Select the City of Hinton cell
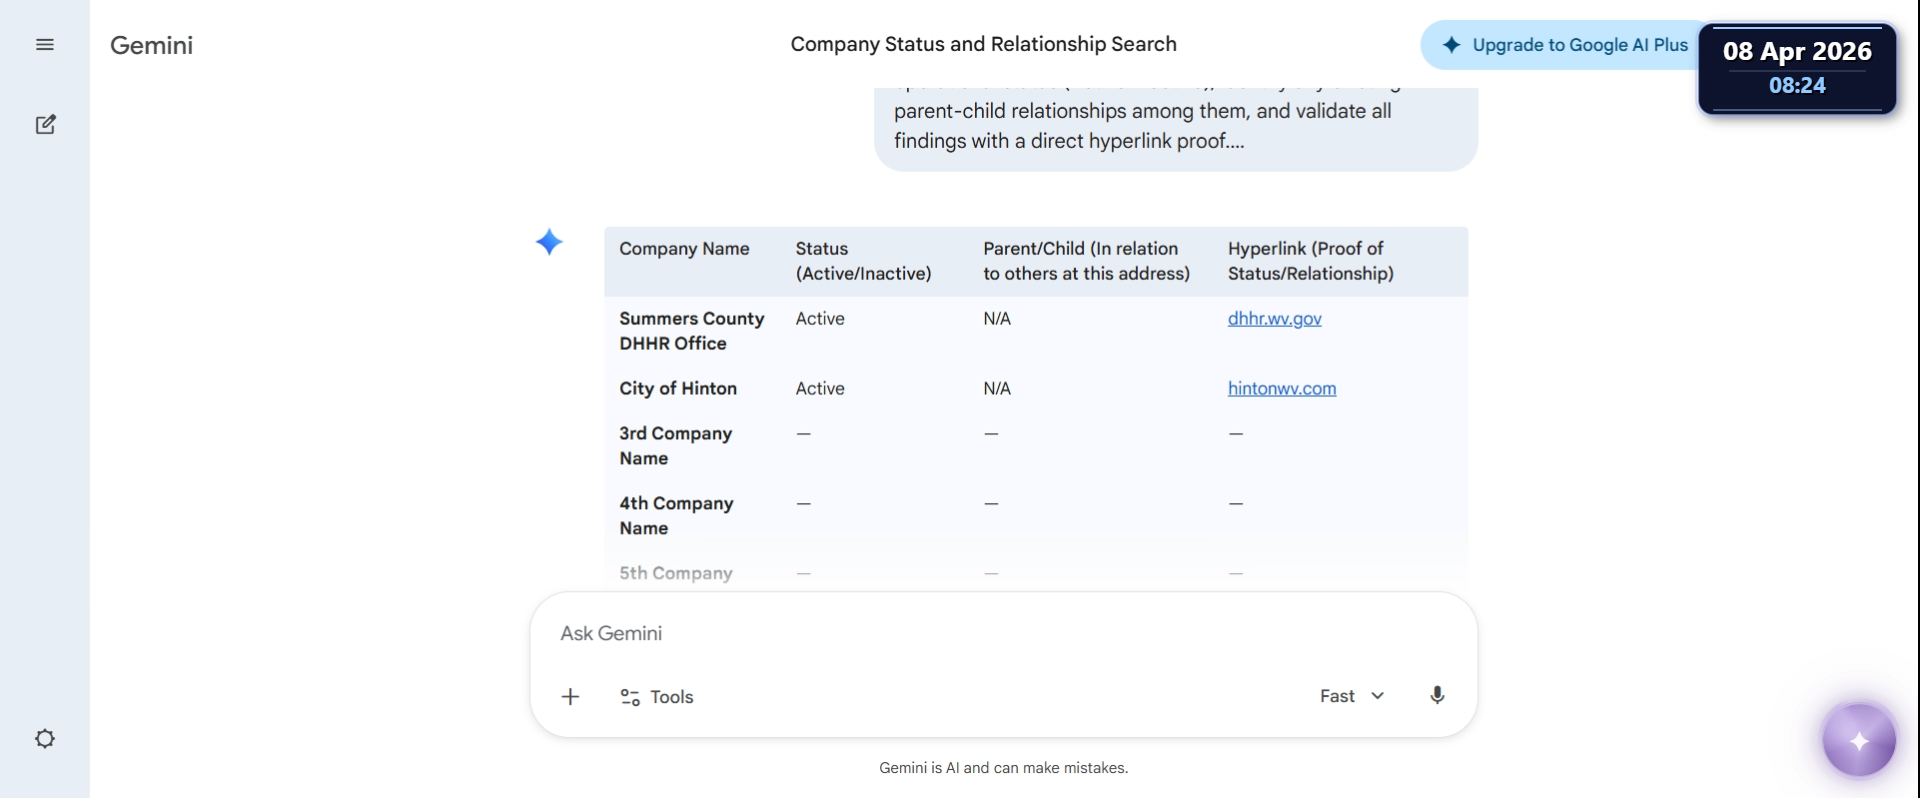The width and height of the screenshot is (1920, 798). (678, 389)
